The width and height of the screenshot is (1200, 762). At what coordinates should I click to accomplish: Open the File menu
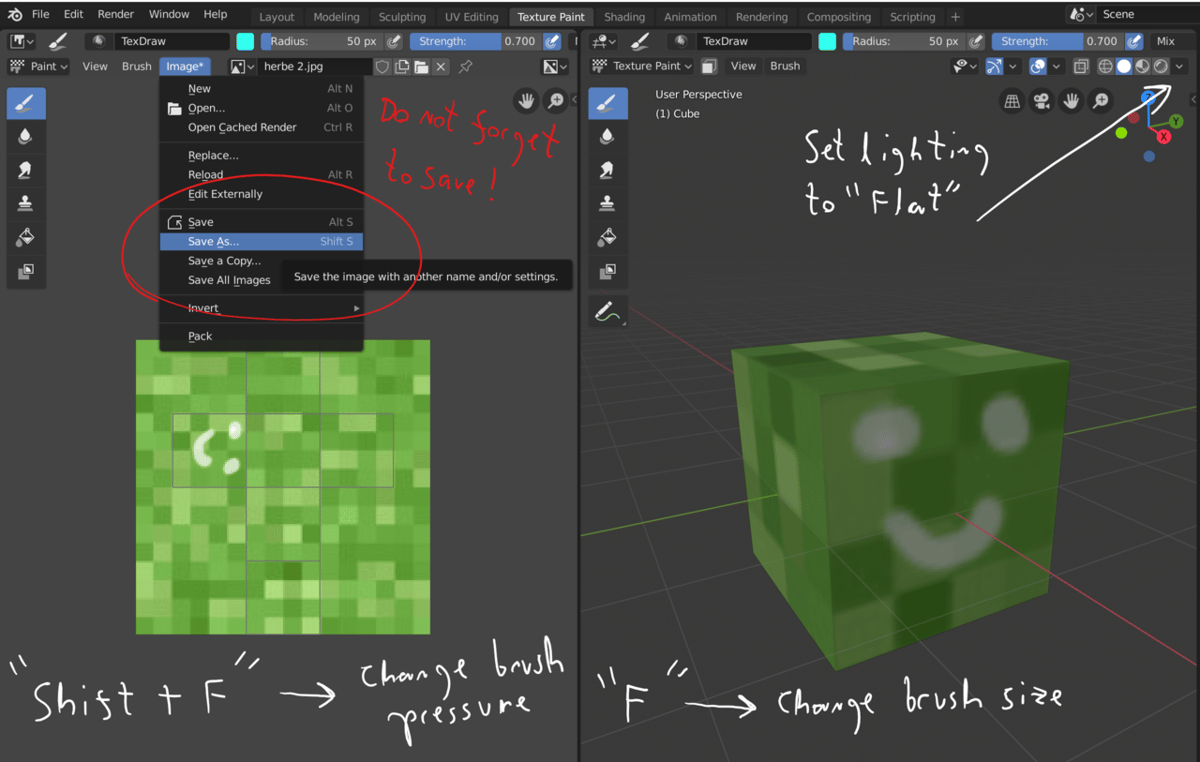pyautogui.click(x=40, y=15)
